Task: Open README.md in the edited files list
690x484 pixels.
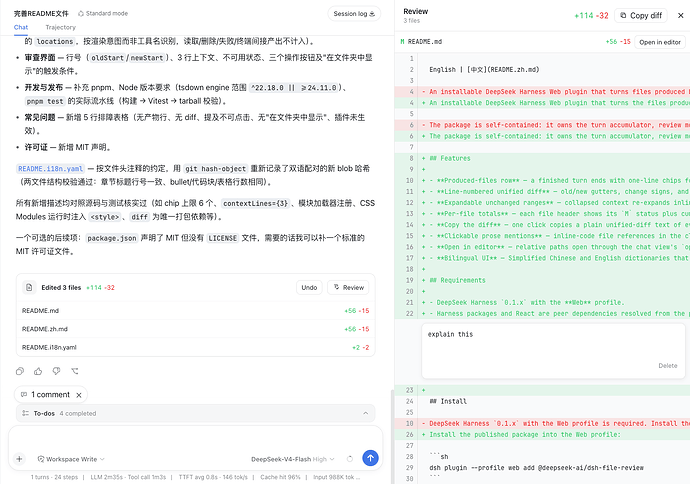Action: coord(195,311)
